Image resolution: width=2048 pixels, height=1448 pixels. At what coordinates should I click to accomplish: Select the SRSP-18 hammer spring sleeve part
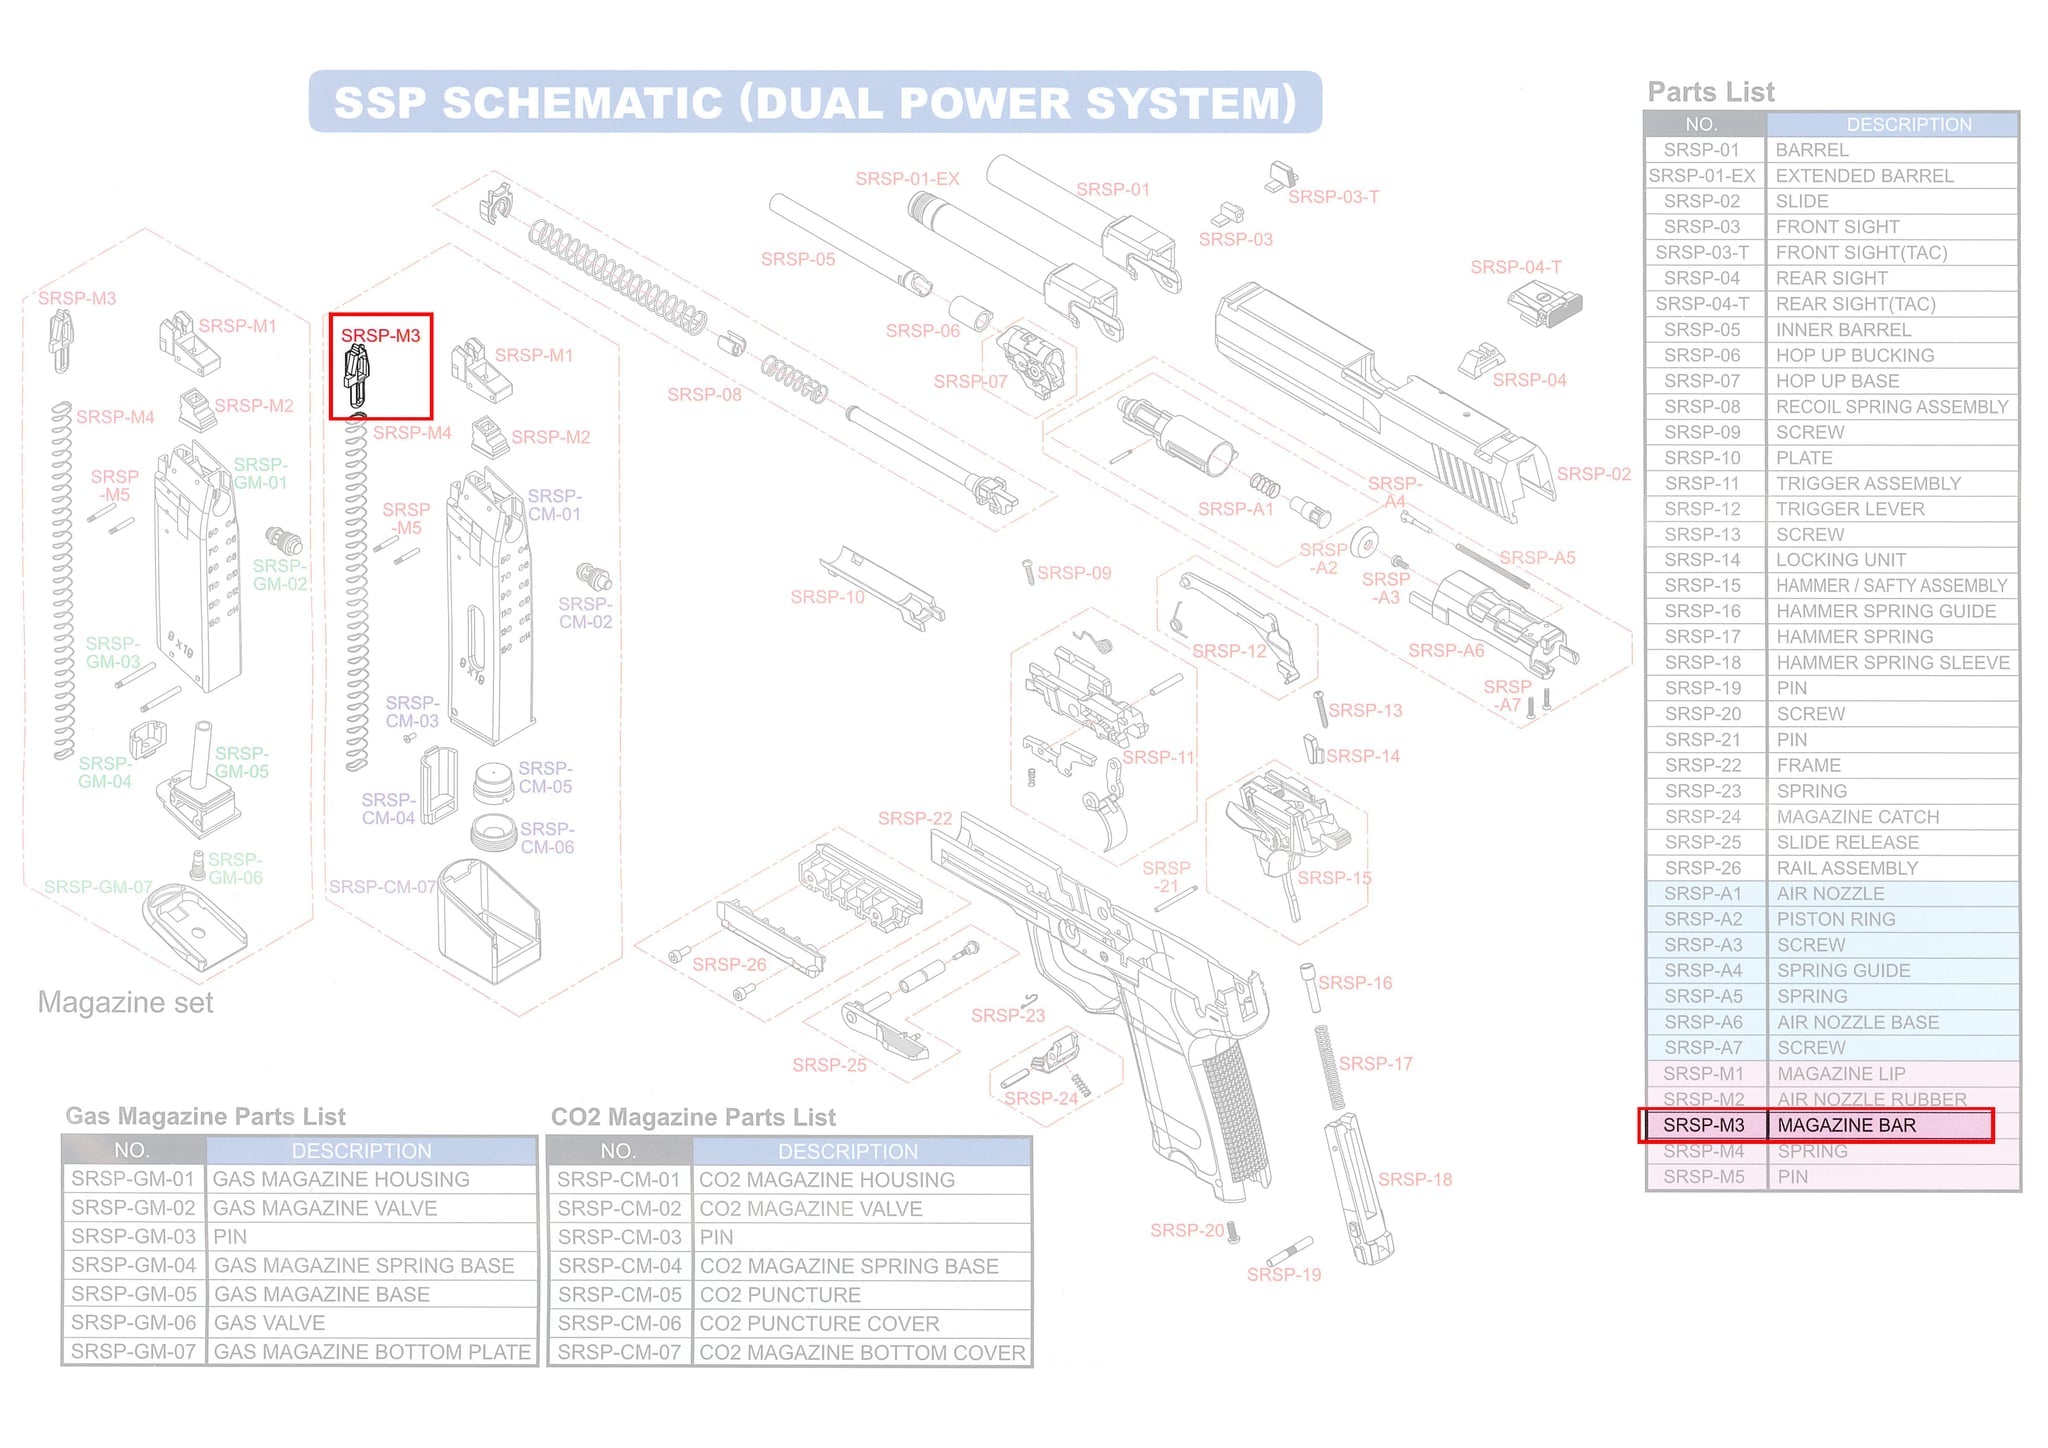point(1359,1188)
